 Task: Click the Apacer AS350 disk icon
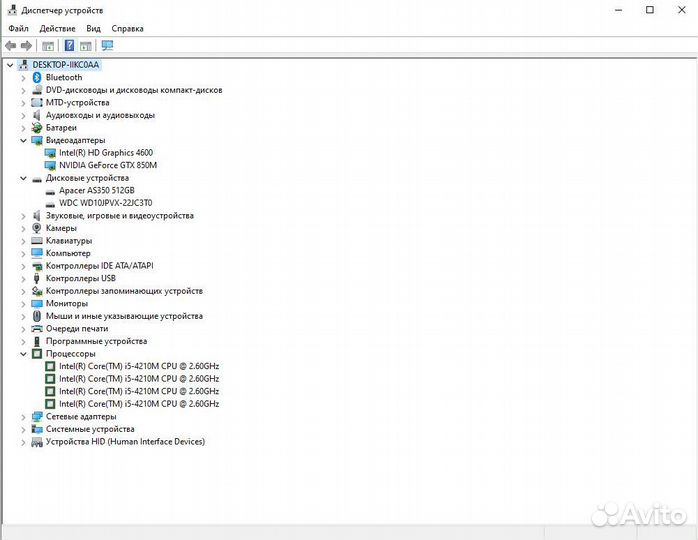50,192
